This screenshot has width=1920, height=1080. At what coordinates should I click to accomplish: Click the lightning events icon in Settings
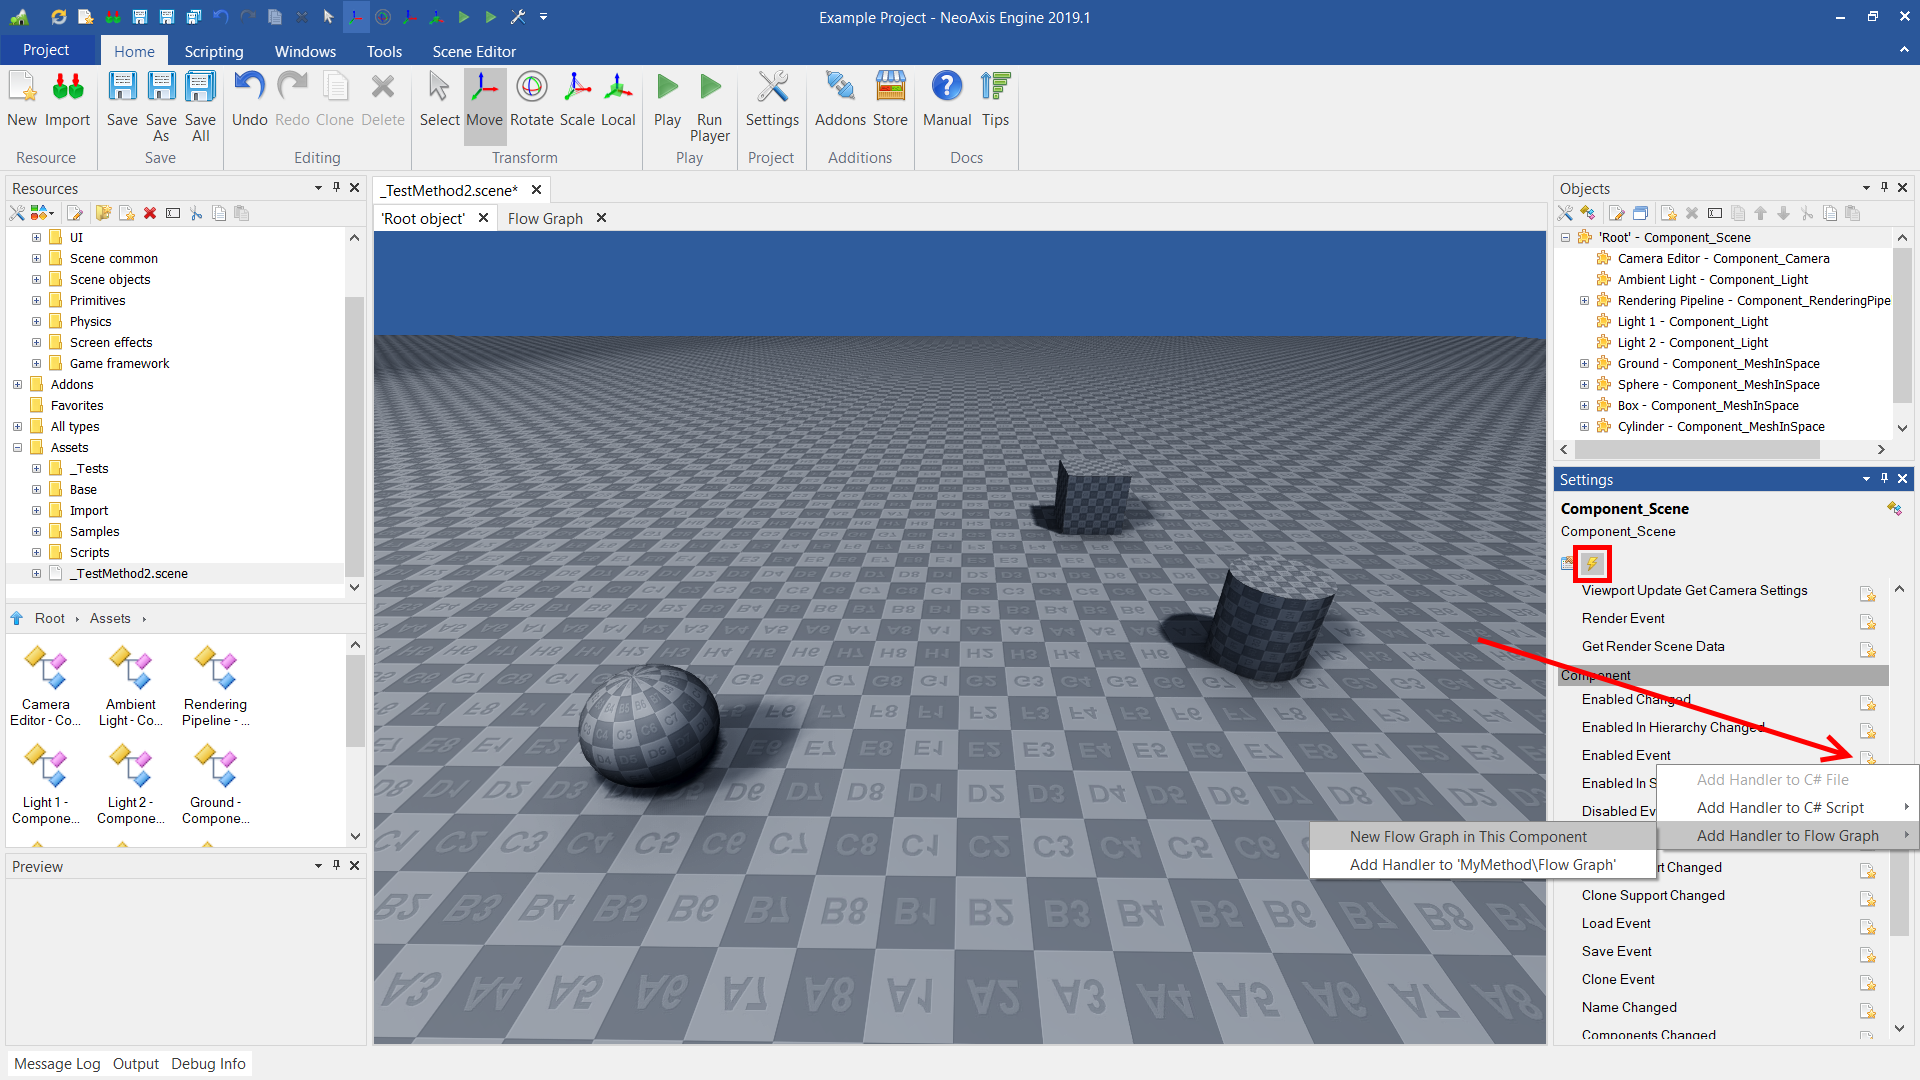coord(1592,564)
